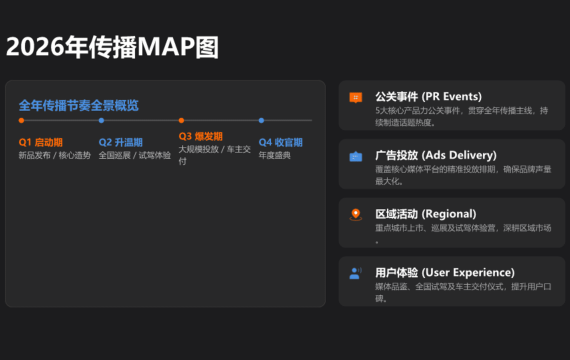Image resolution: width=570 pixels, height=360 pixels.
Task: Select the Q2 blue timeline dot
Action: 101,120
